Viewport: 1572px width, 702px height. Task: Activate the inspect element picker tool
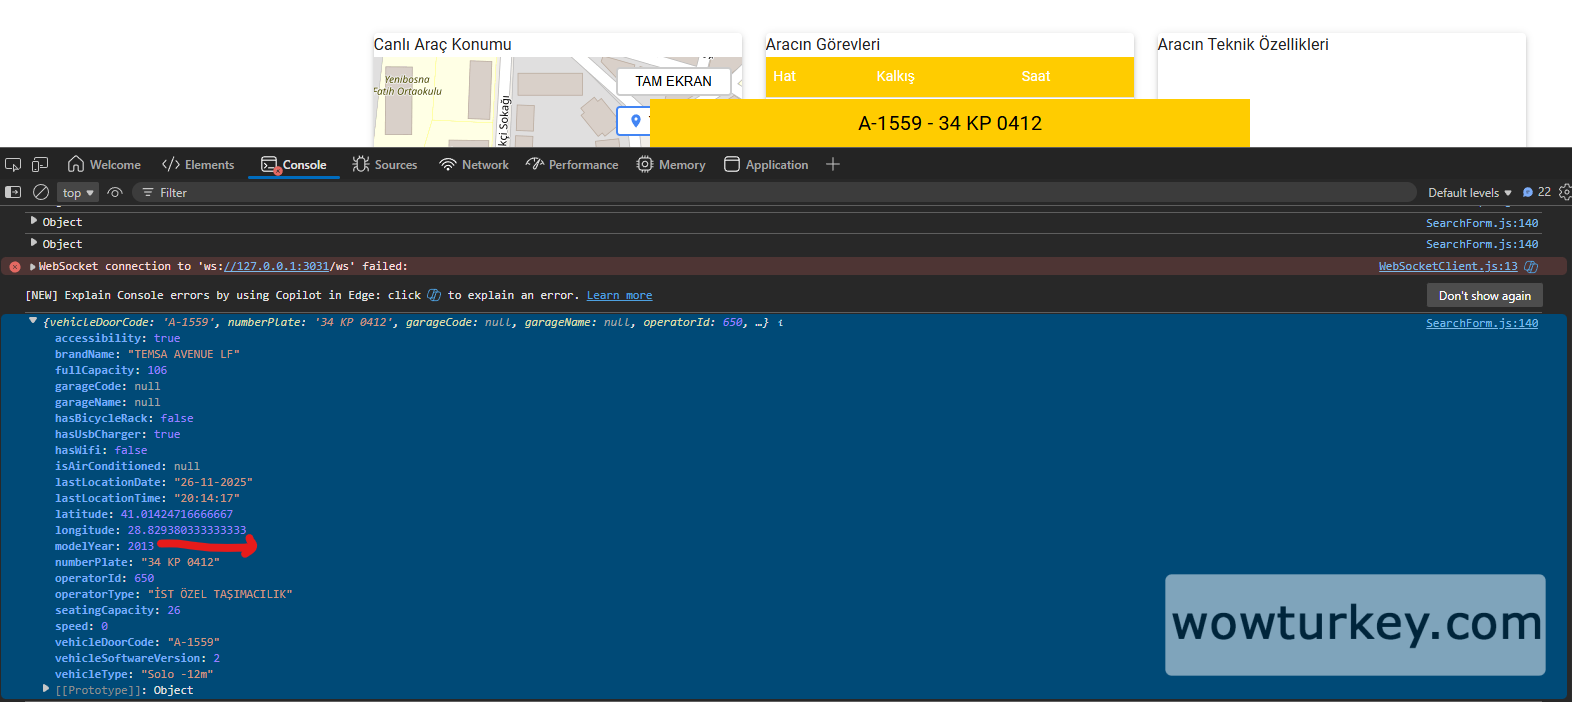coord(13,165)
